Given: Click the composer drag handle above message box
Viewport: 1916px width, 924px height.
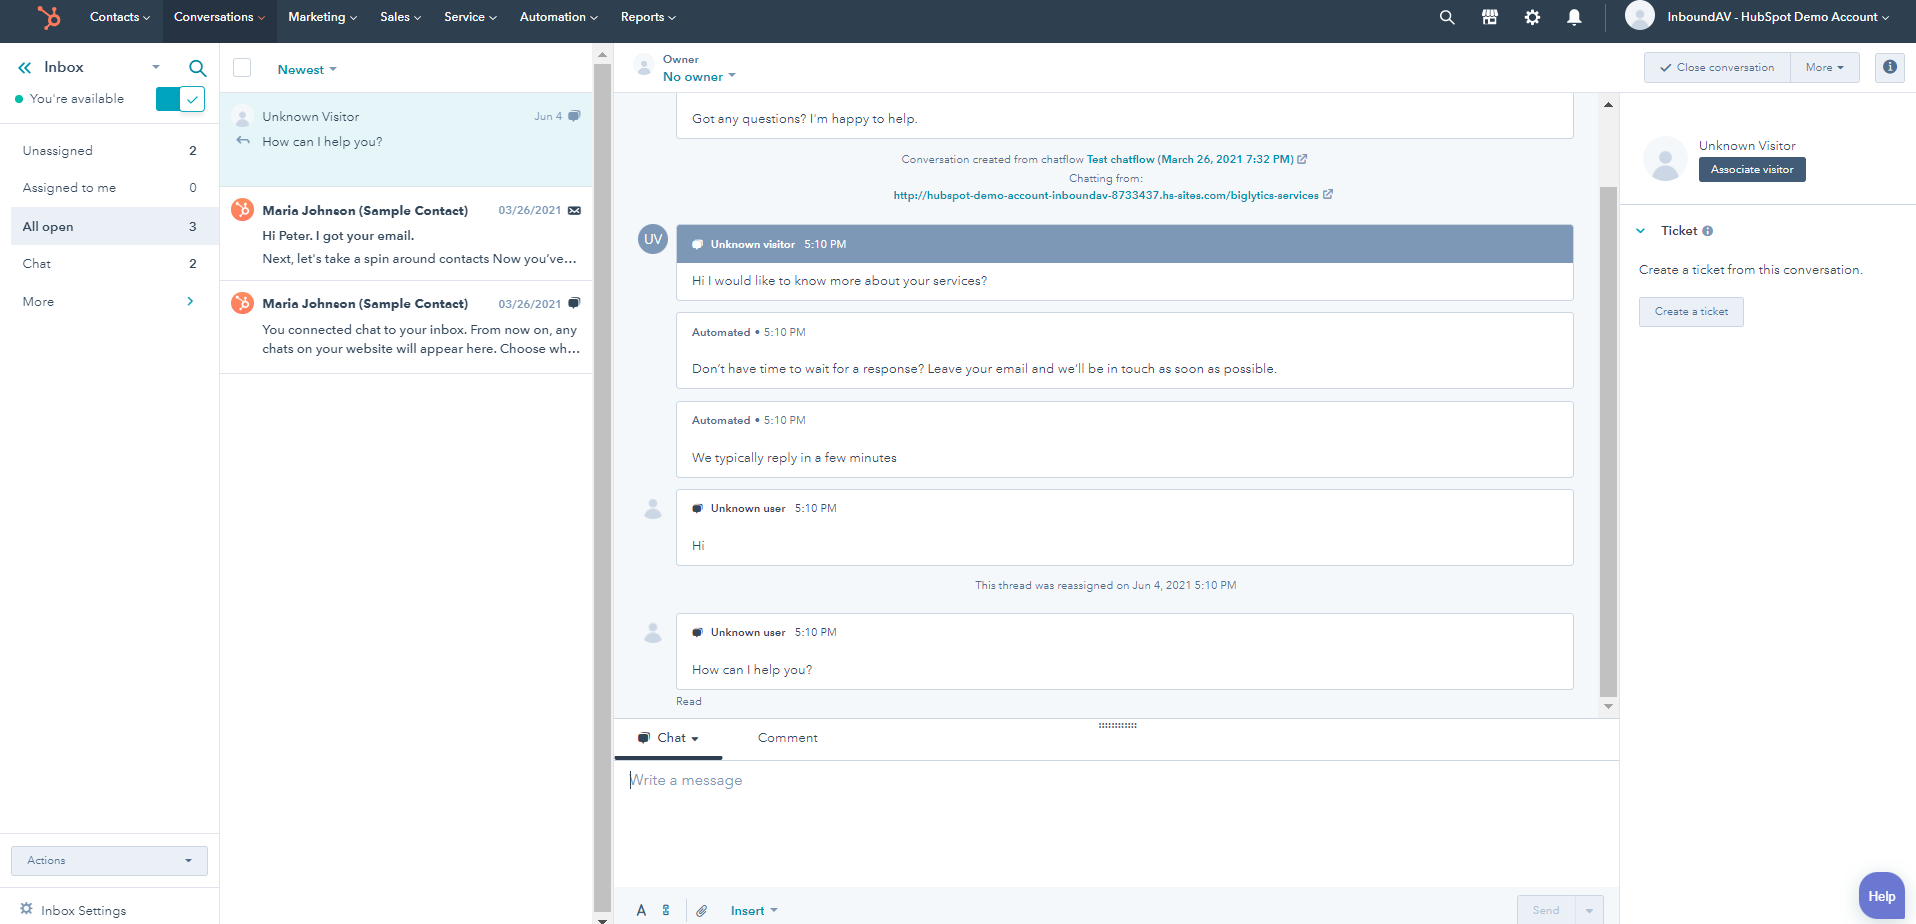Looking at the screenshot, I should [x=1117, y=725].
